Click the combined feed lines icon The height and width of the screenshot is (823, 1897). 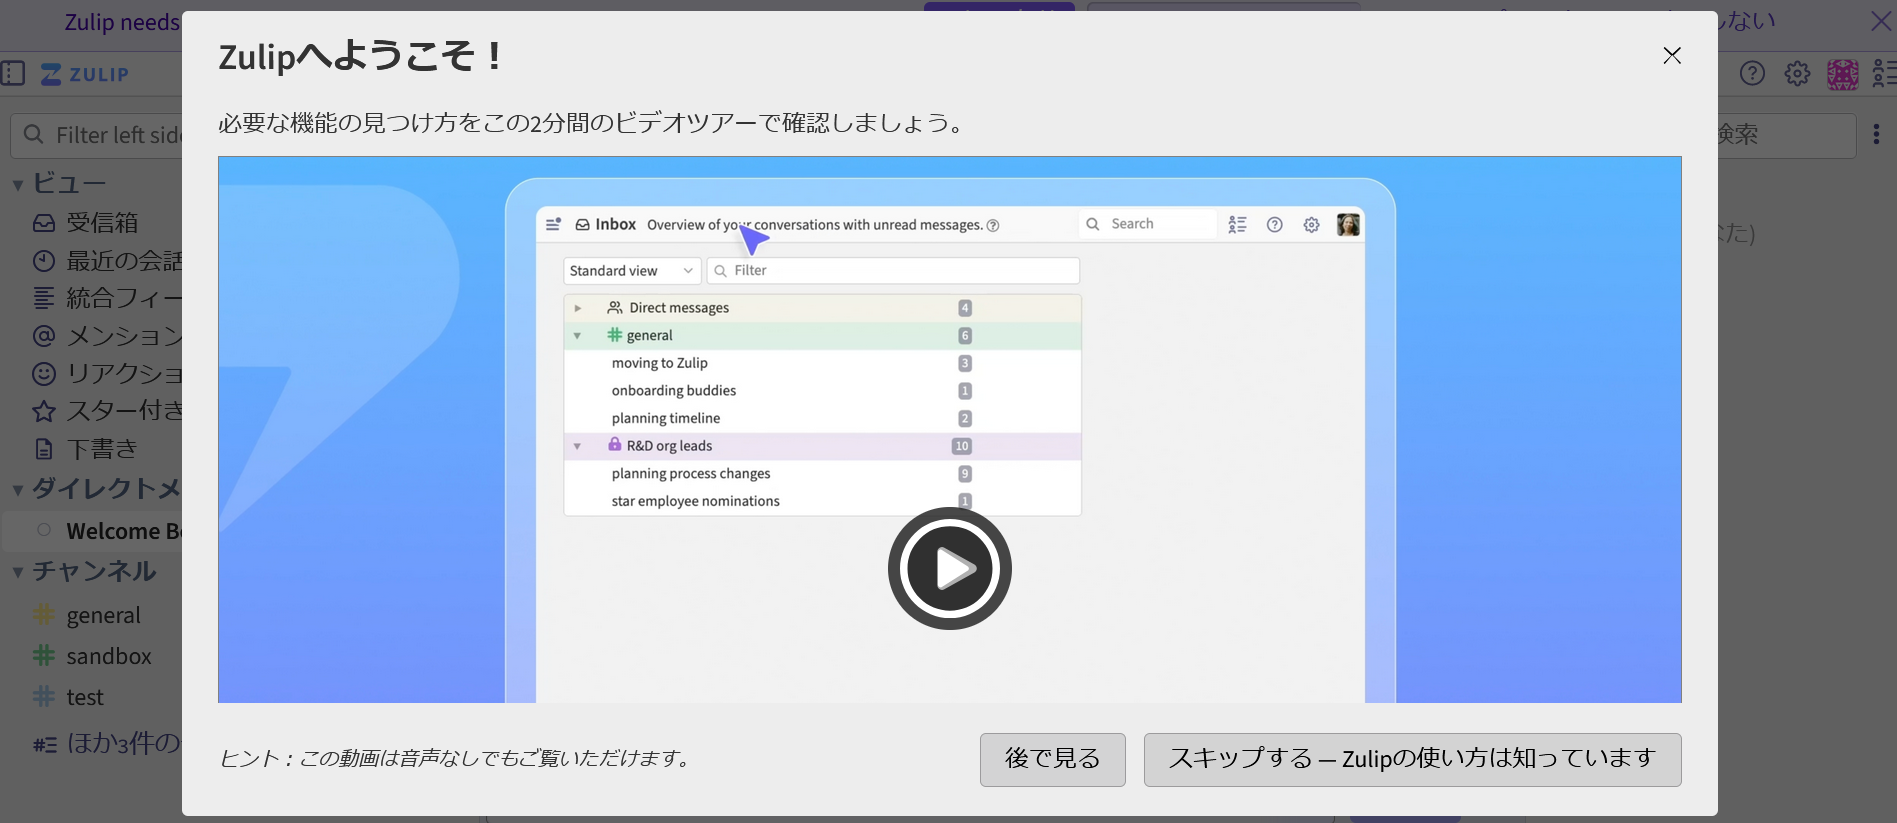(x=44, y=298)
